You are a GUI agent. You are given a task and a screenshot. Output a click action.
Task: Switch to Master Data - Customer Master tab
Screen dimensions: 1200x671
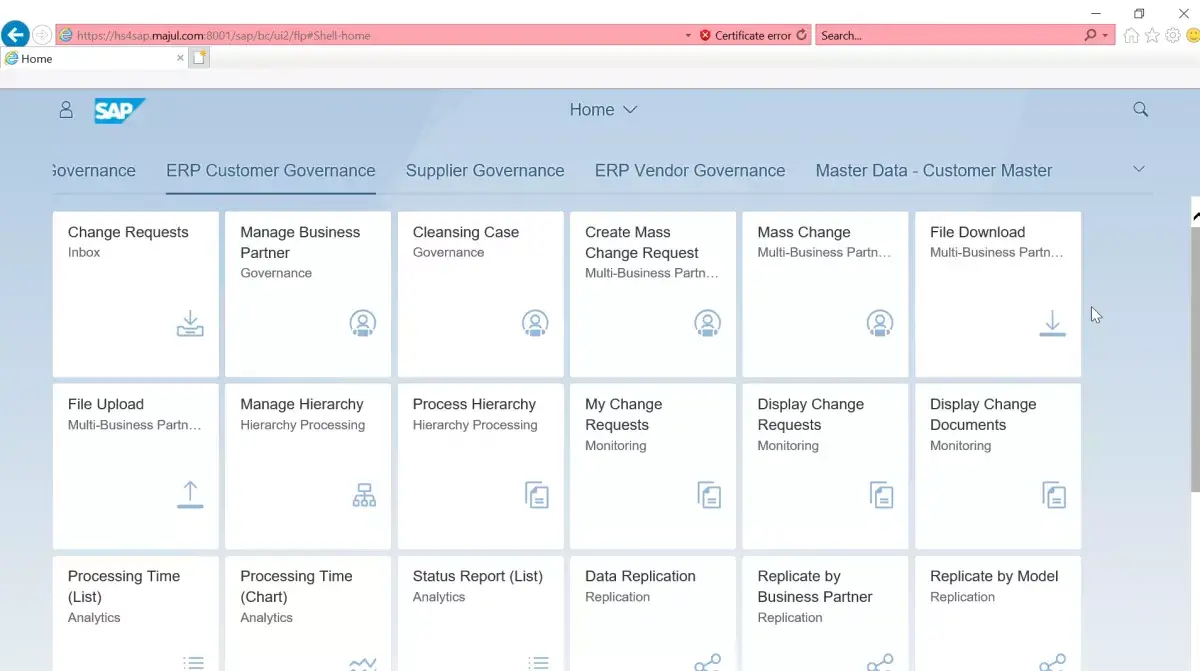point(934,171)
